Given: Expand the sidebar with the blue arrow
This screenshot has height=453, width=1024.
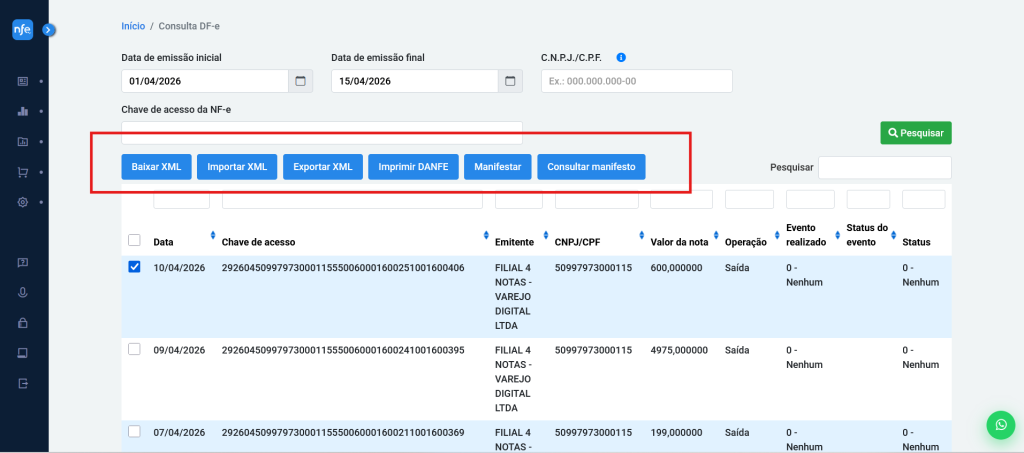Looking at the screenshot, I should pos(49,30).
